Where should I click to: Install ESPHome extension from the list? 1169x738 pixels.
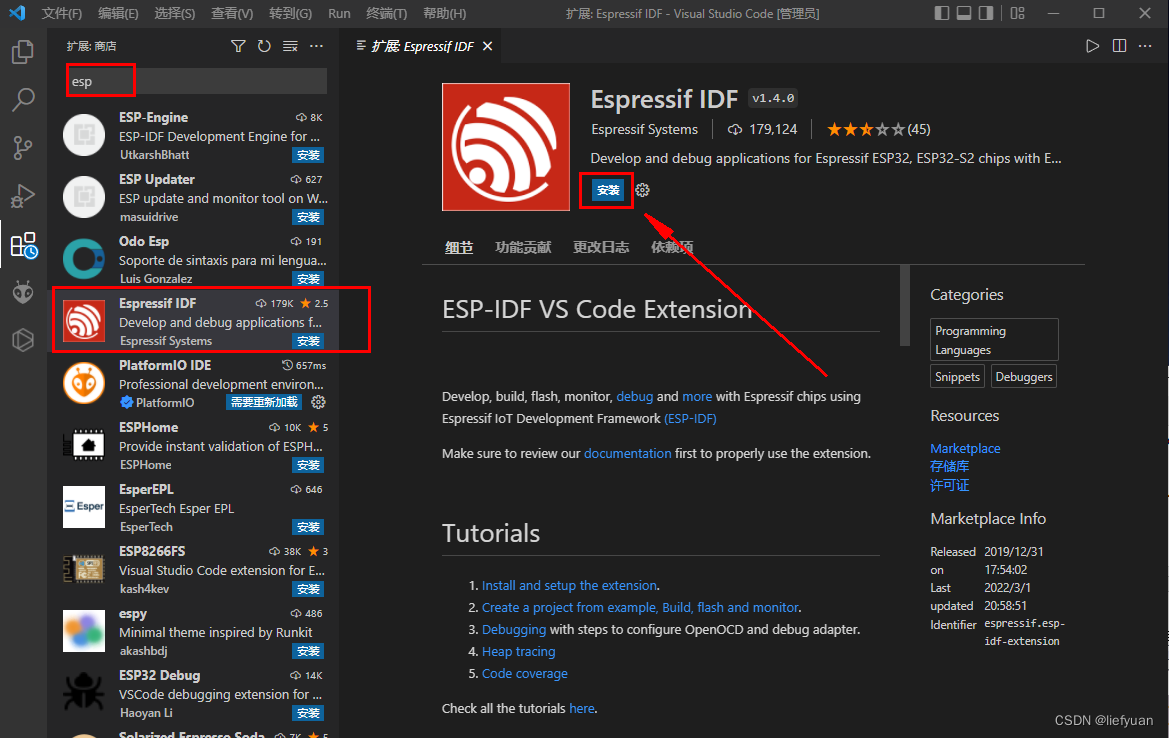point(308,465)
